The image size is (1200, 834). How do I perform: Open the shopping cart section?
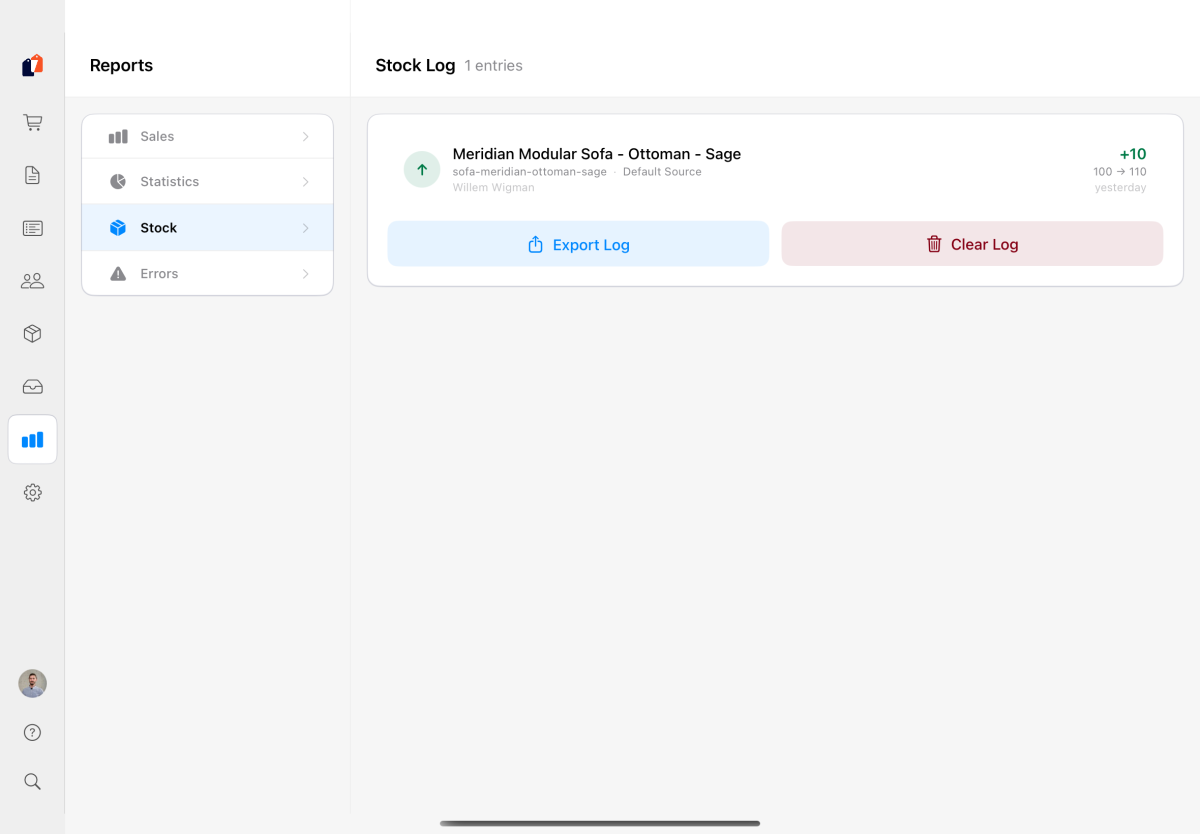point(32,123)
